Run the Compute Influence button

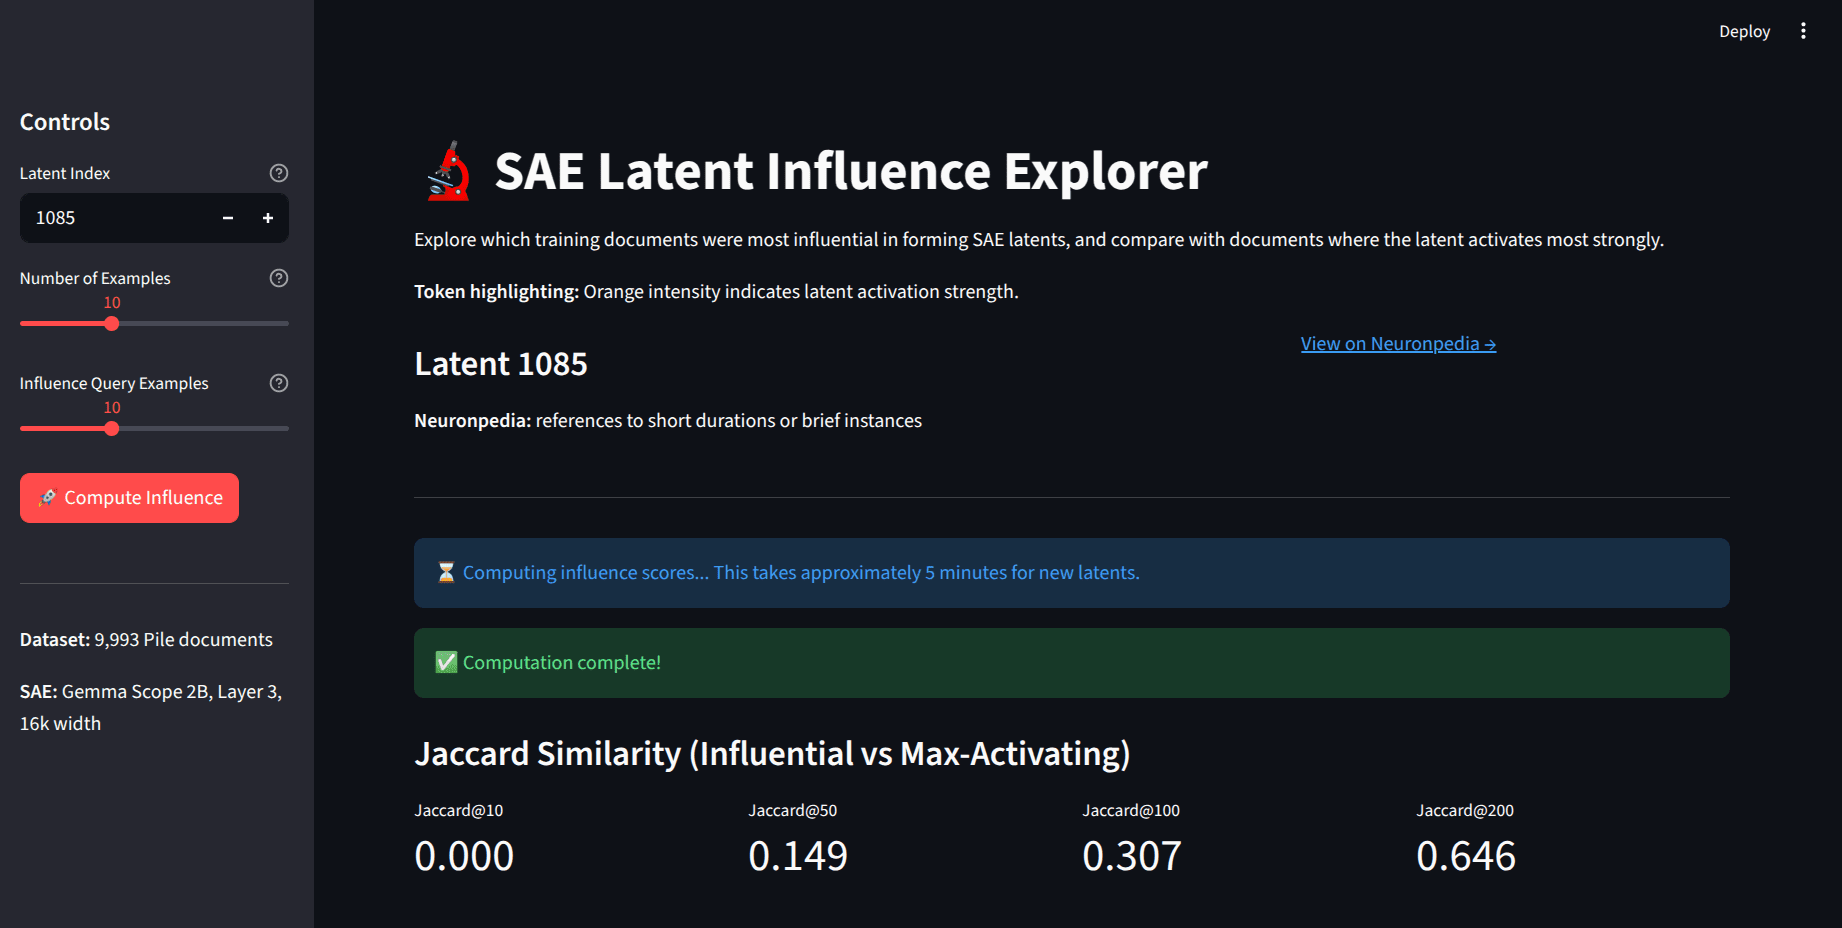pos(129,498)
